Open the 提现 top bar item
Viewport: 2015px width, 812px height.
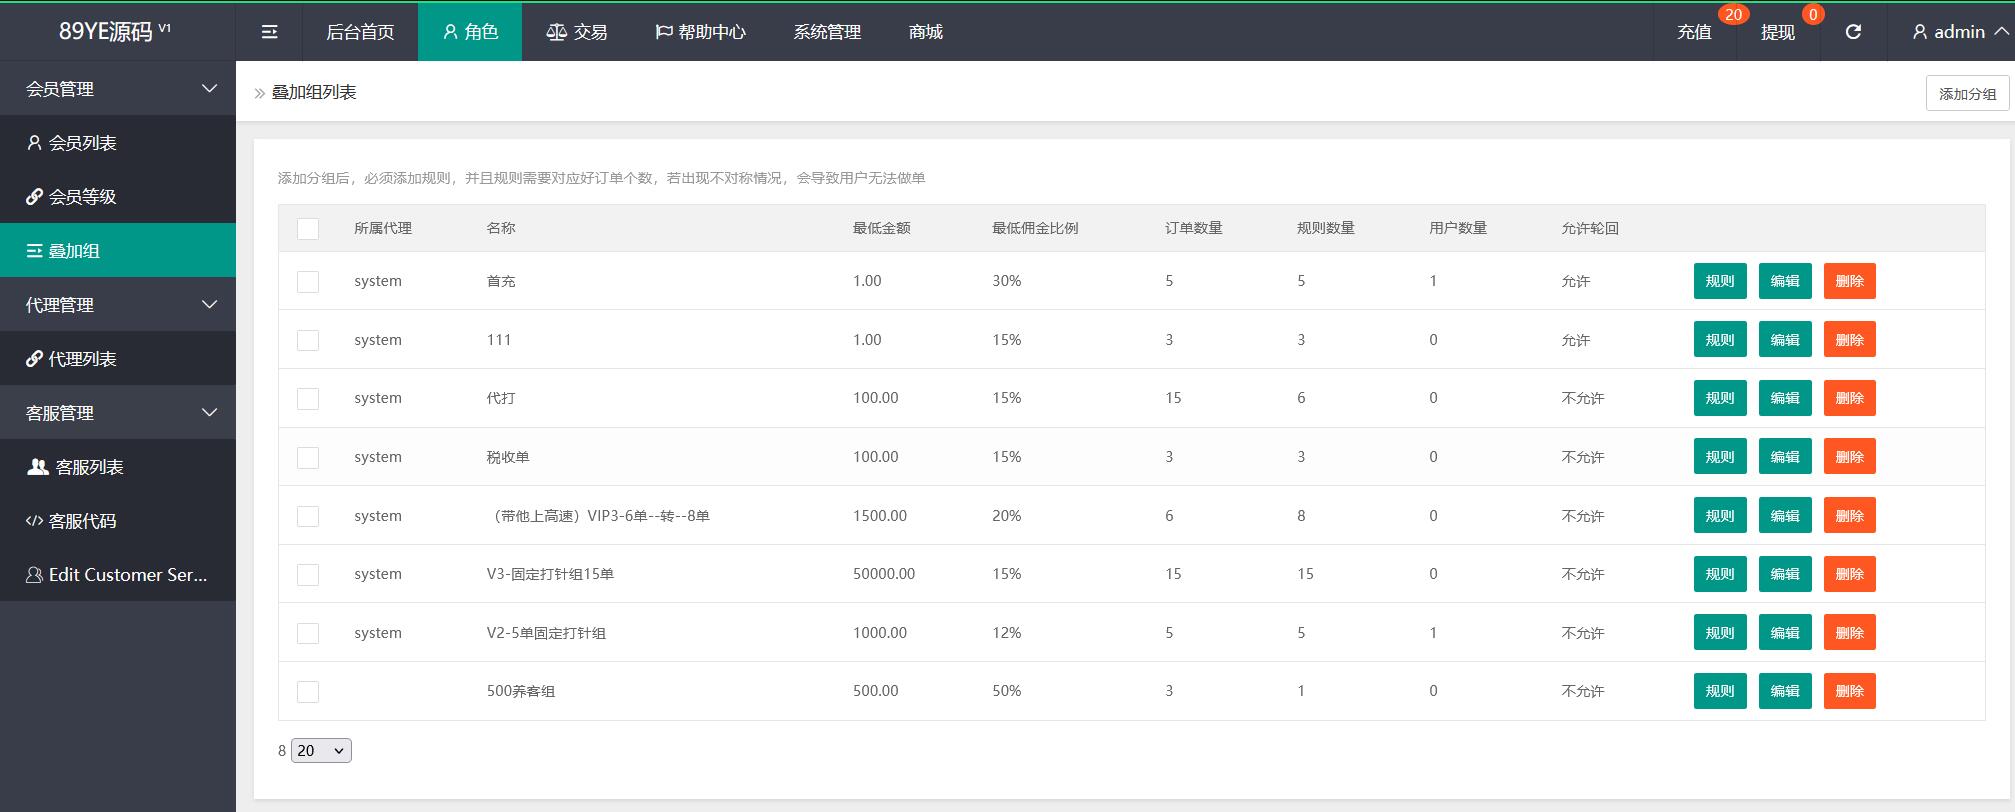(x=1778, y=32)
